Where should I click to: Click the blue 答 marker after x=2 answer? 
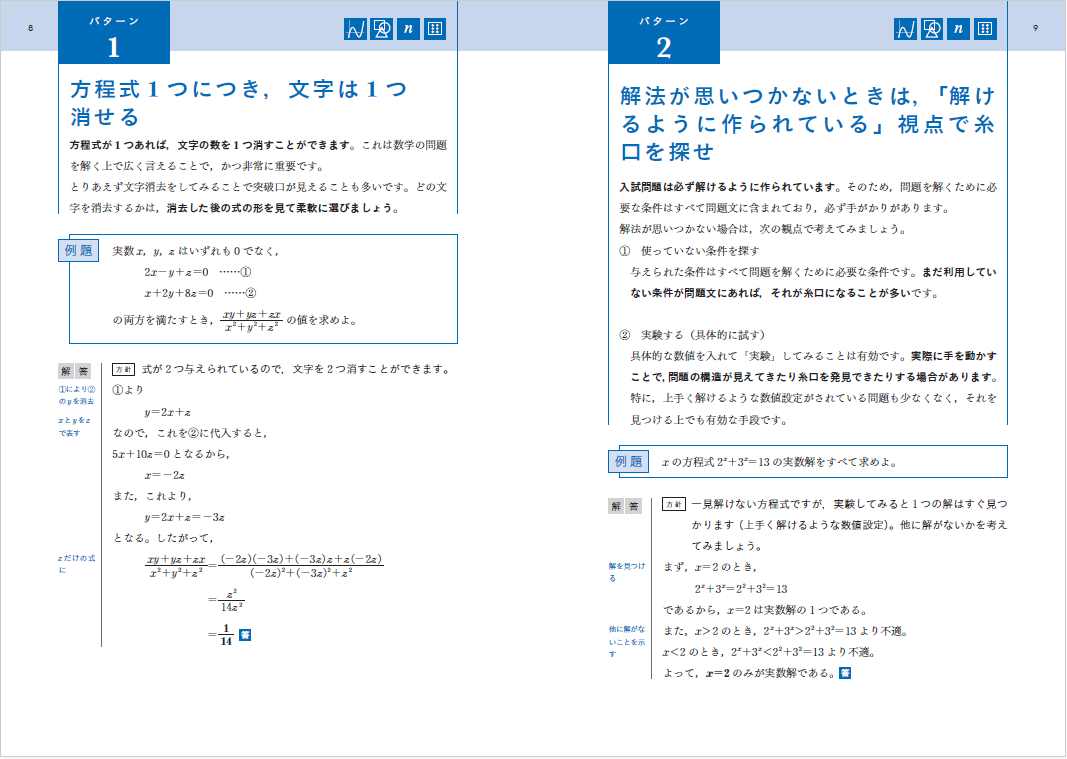tap(844, 673)
